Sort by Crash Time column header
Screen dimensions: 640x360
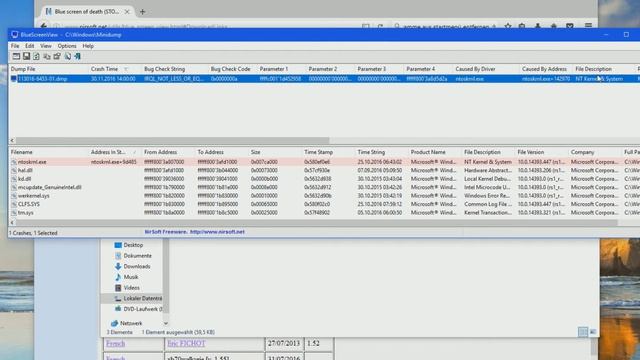click(x=115, y=69)
